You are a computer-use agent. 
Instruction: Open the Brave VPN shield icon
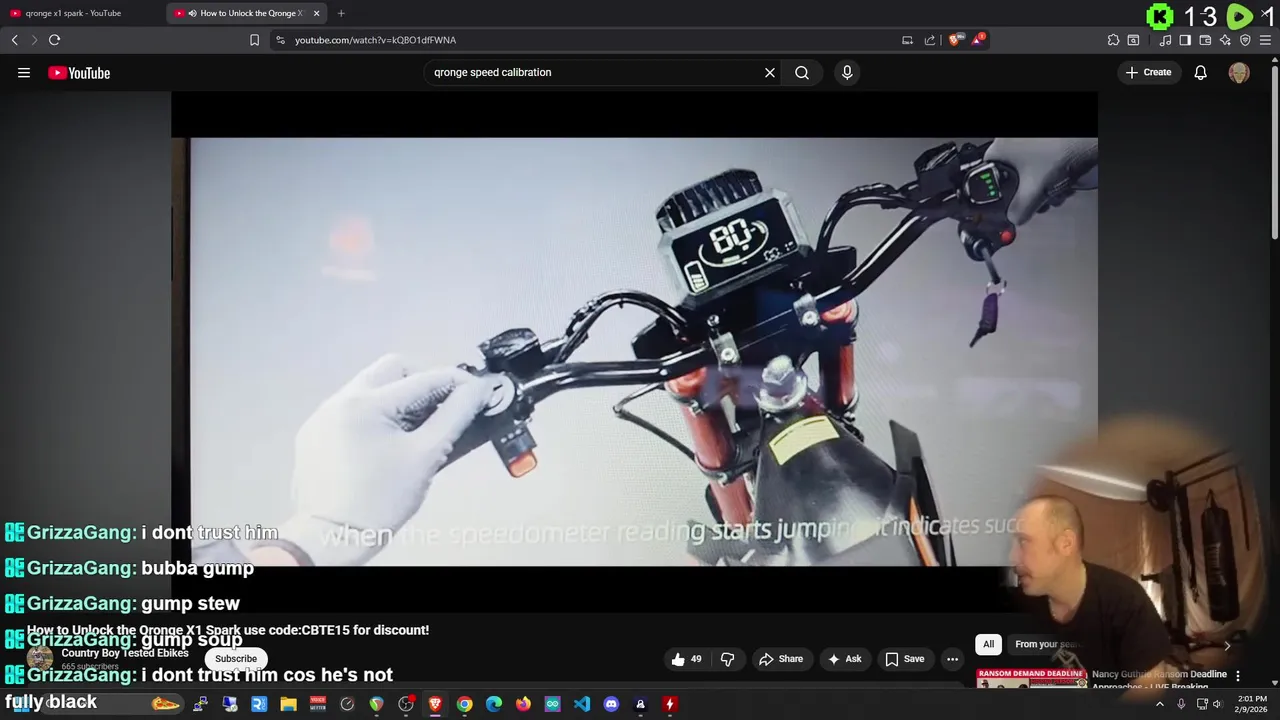pos(1245,40)
